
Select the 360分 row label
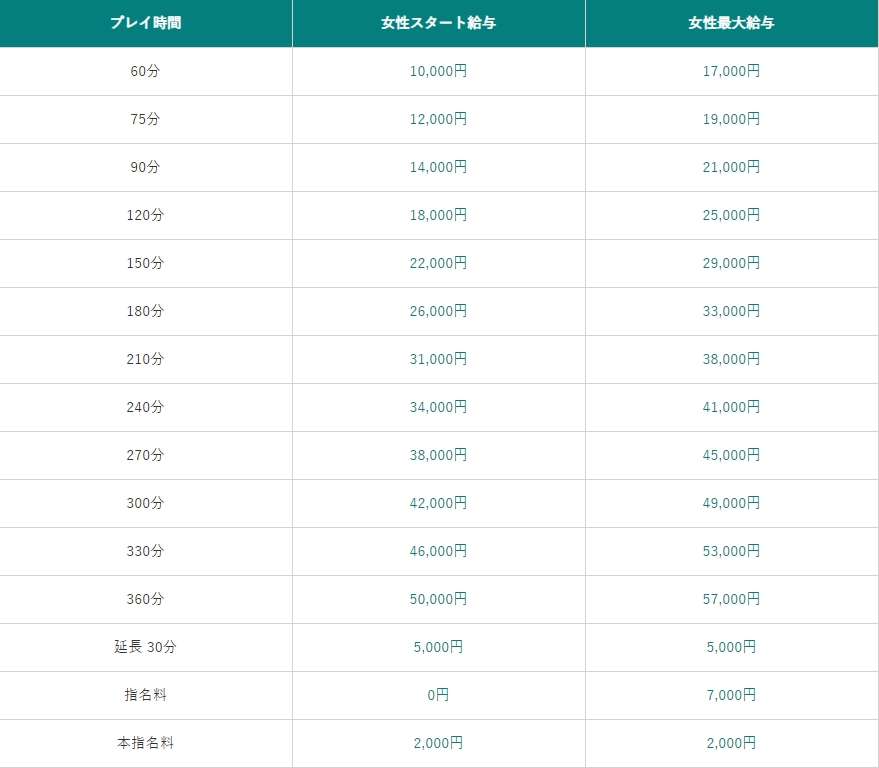(x=145, y=599)
